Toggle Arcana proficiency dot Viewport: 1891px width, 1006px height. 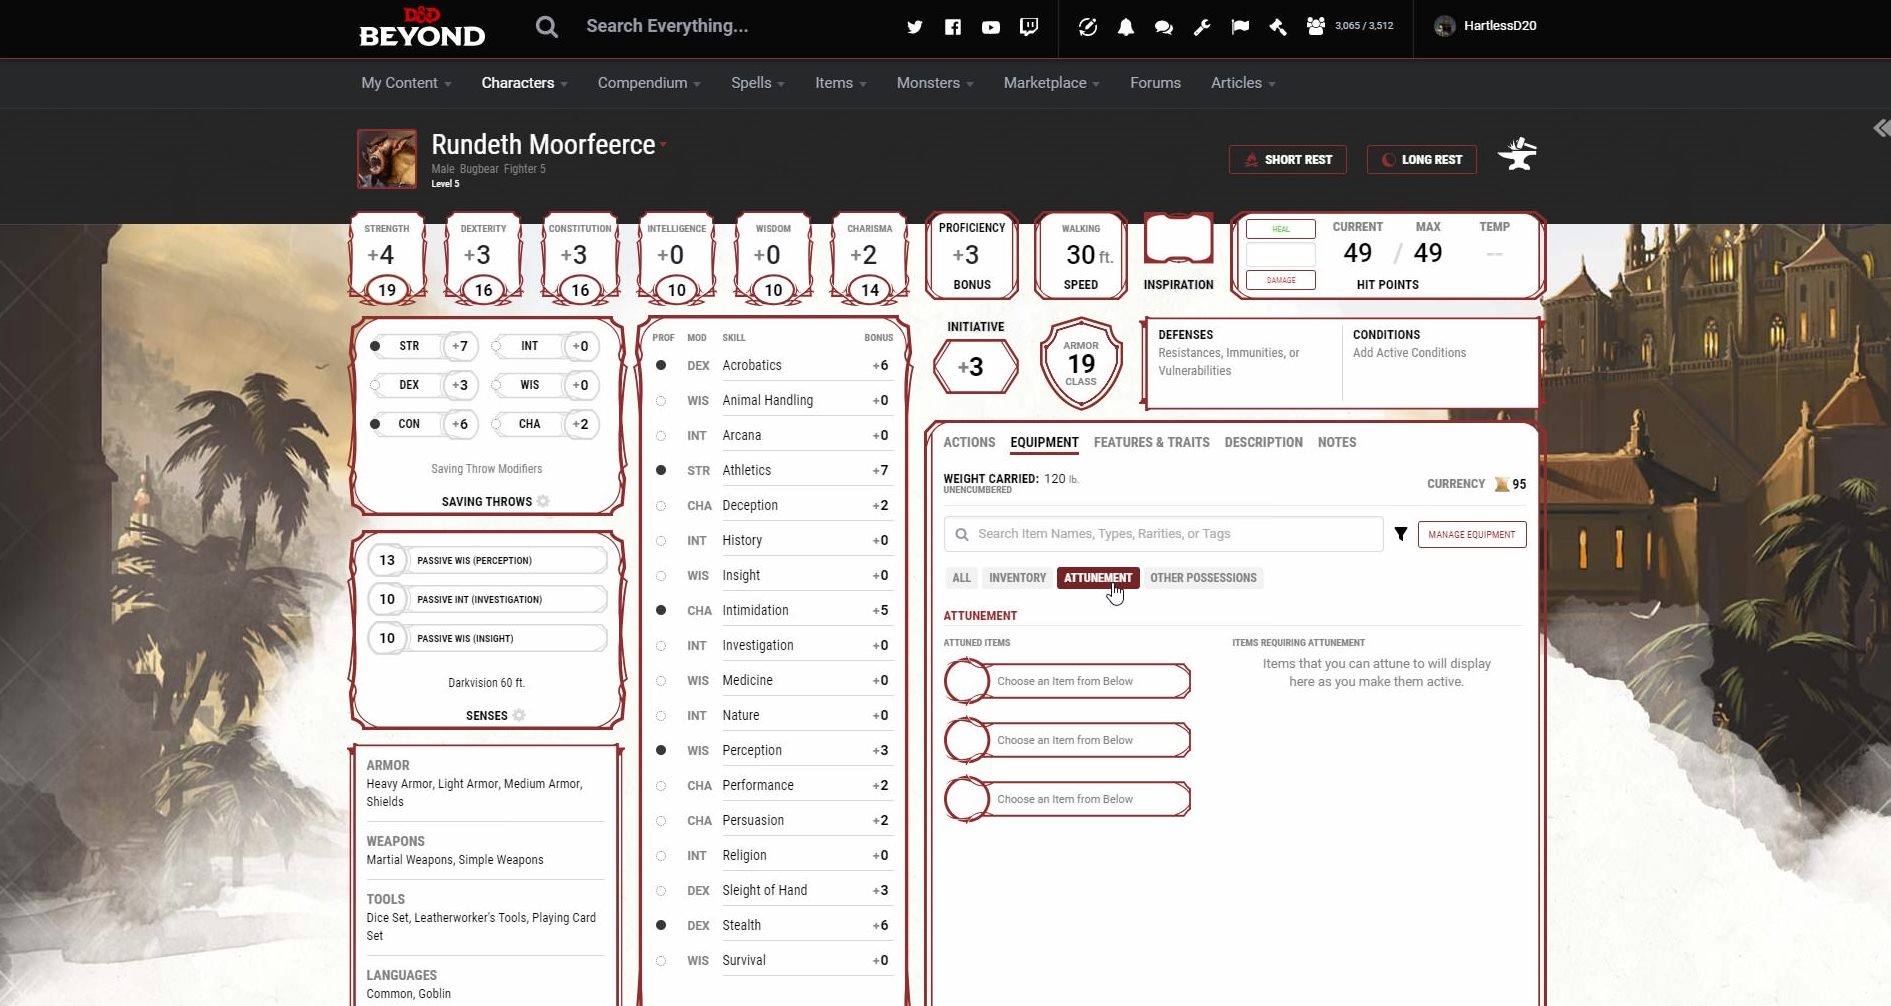click(x=661, y=436)
